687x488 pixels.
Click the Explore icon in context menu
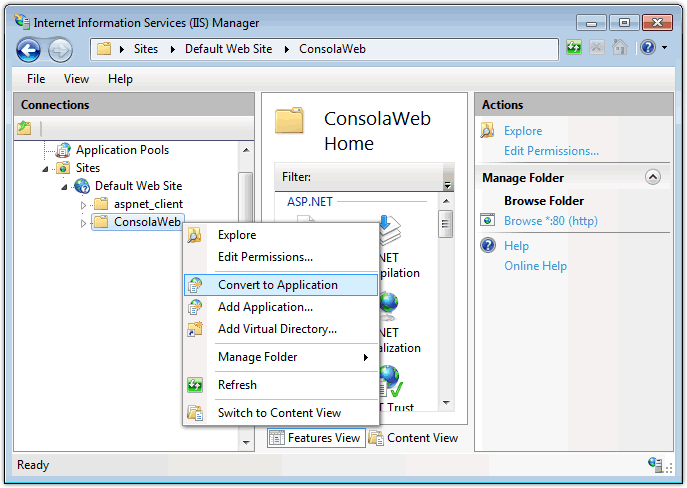click(194, 235)
